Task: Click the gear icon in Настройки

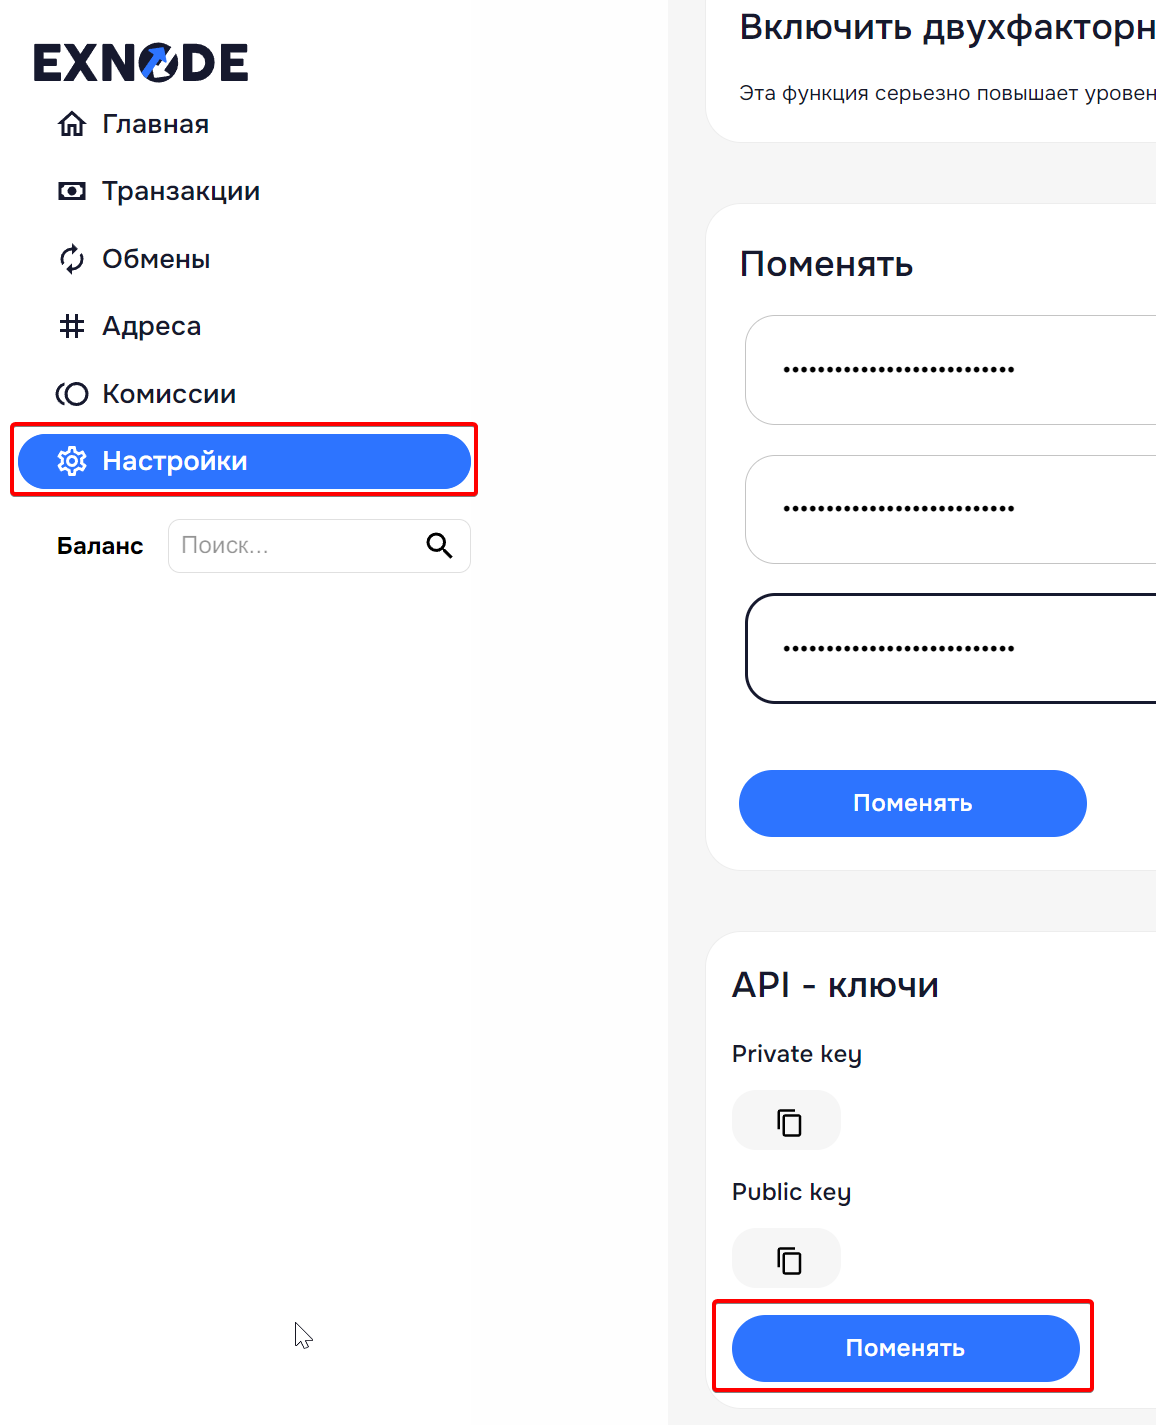Action: click(x=72, y=461)
